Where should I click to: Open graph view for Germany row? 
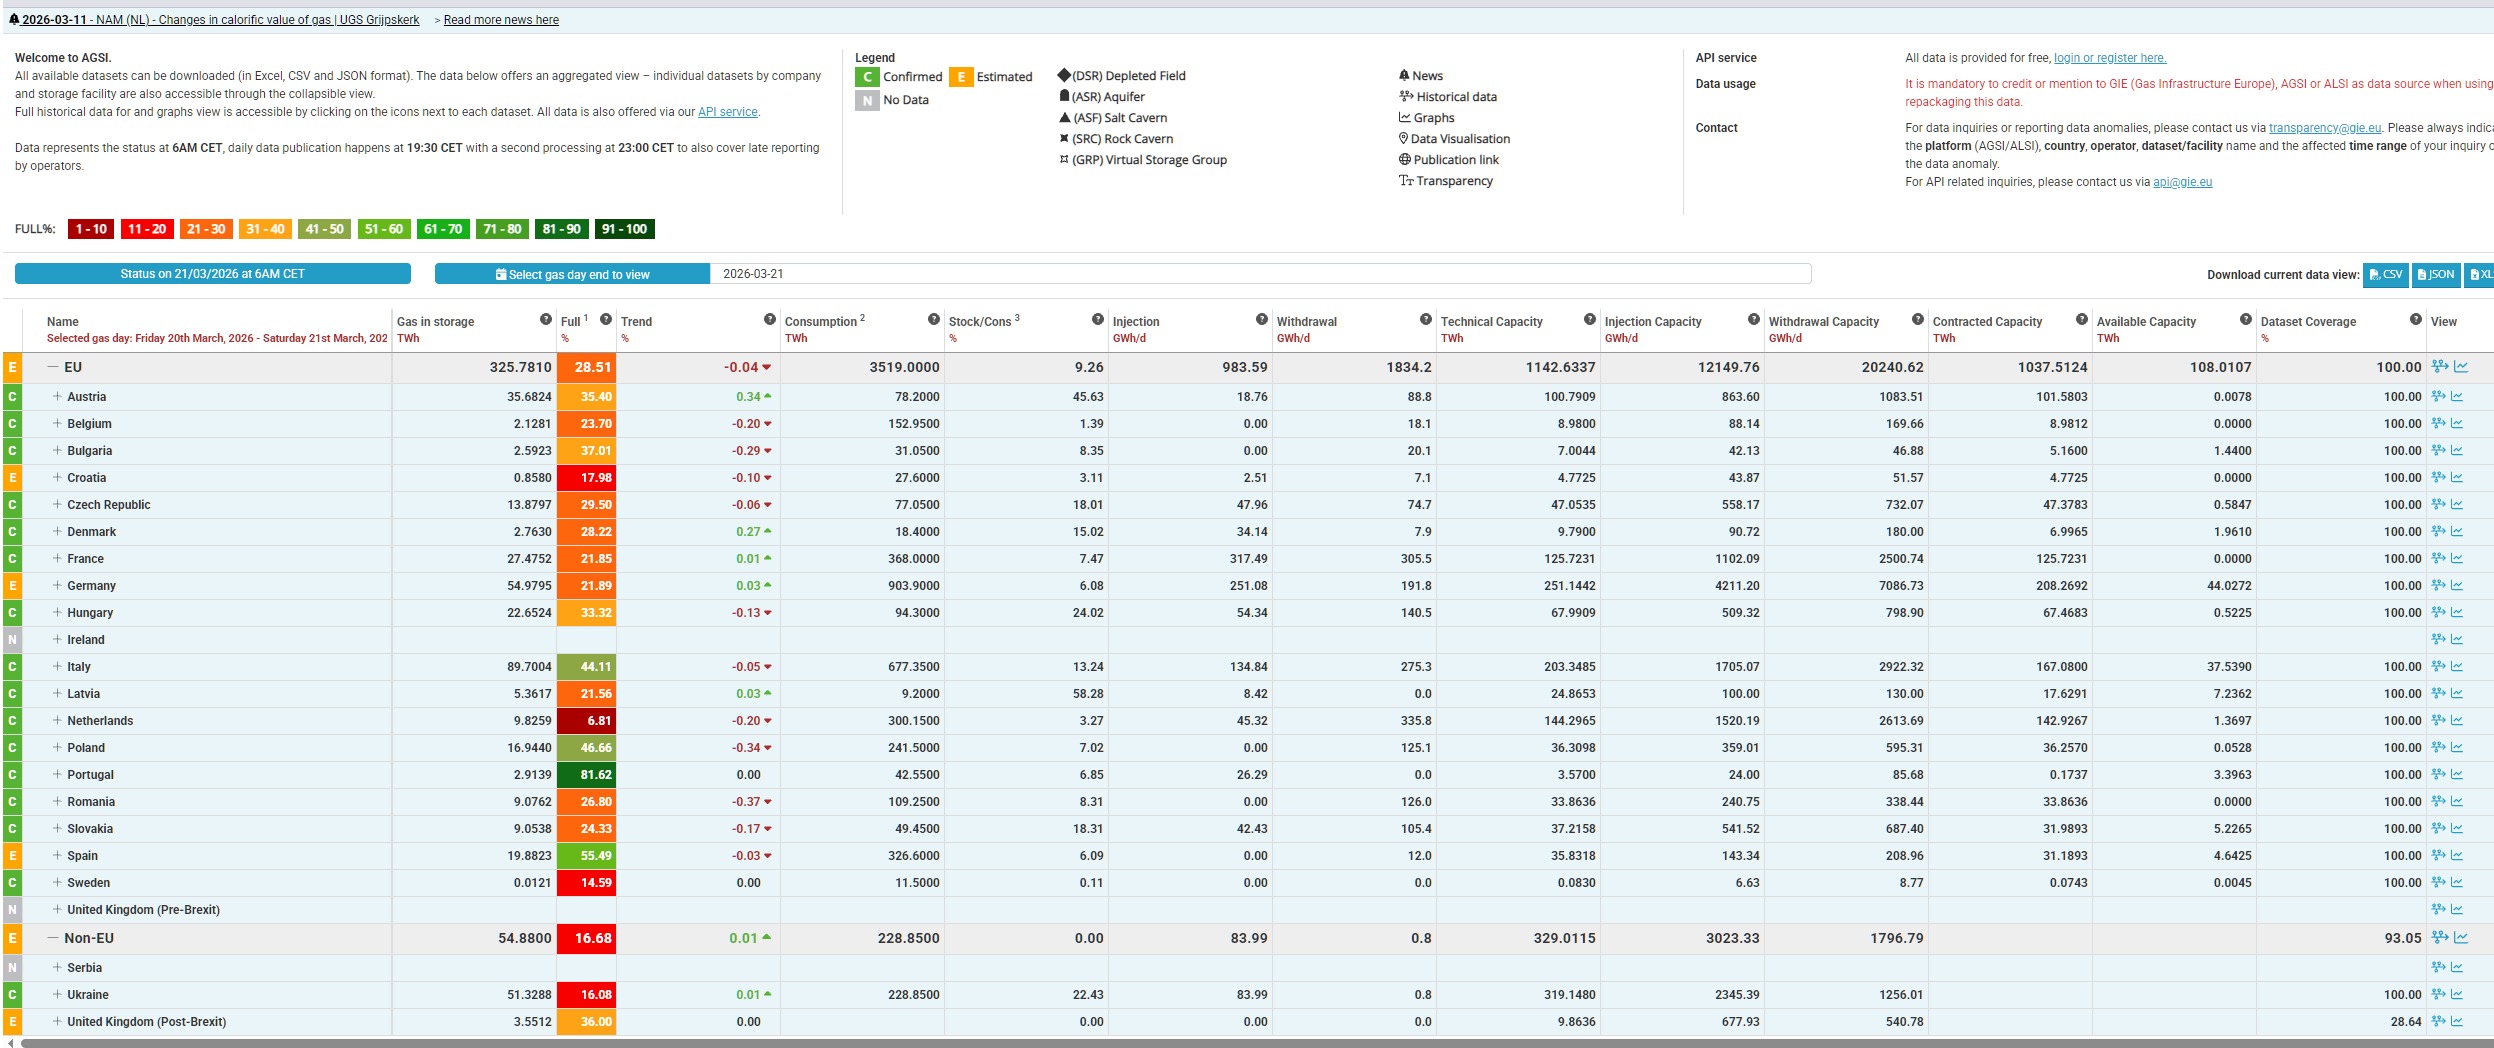[2457, 586]
